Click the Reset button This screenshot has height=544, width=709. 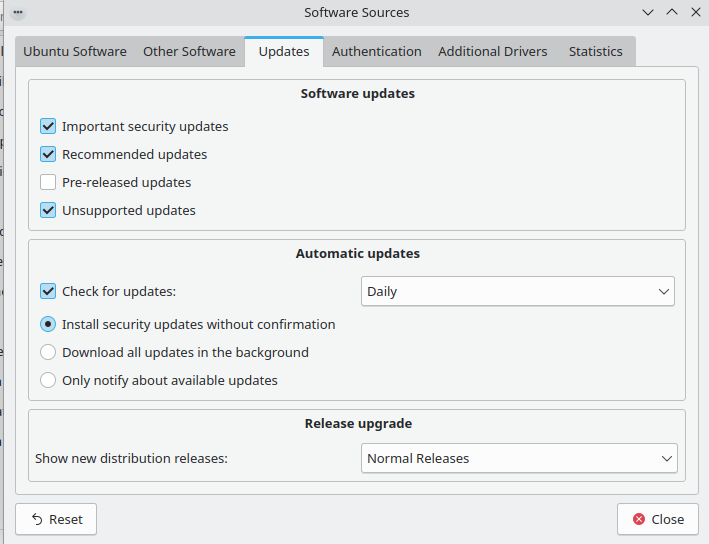(x=56, y=519)
